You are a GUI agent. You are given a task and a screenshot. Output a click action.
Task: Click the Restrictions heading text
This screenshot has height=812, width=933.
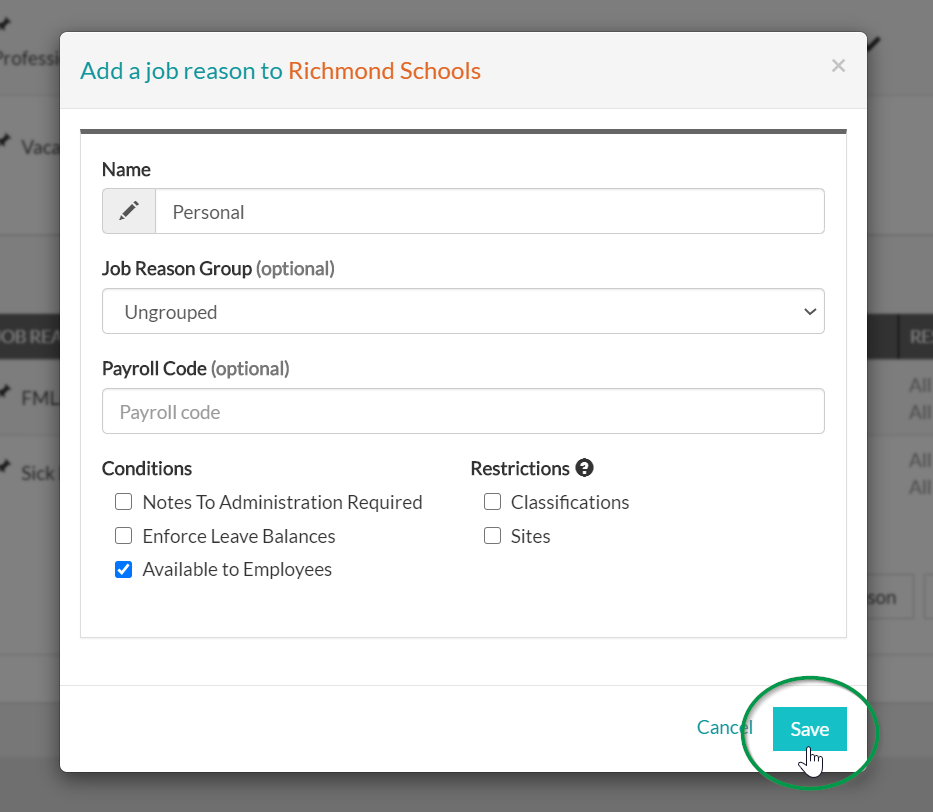(520, 469)
